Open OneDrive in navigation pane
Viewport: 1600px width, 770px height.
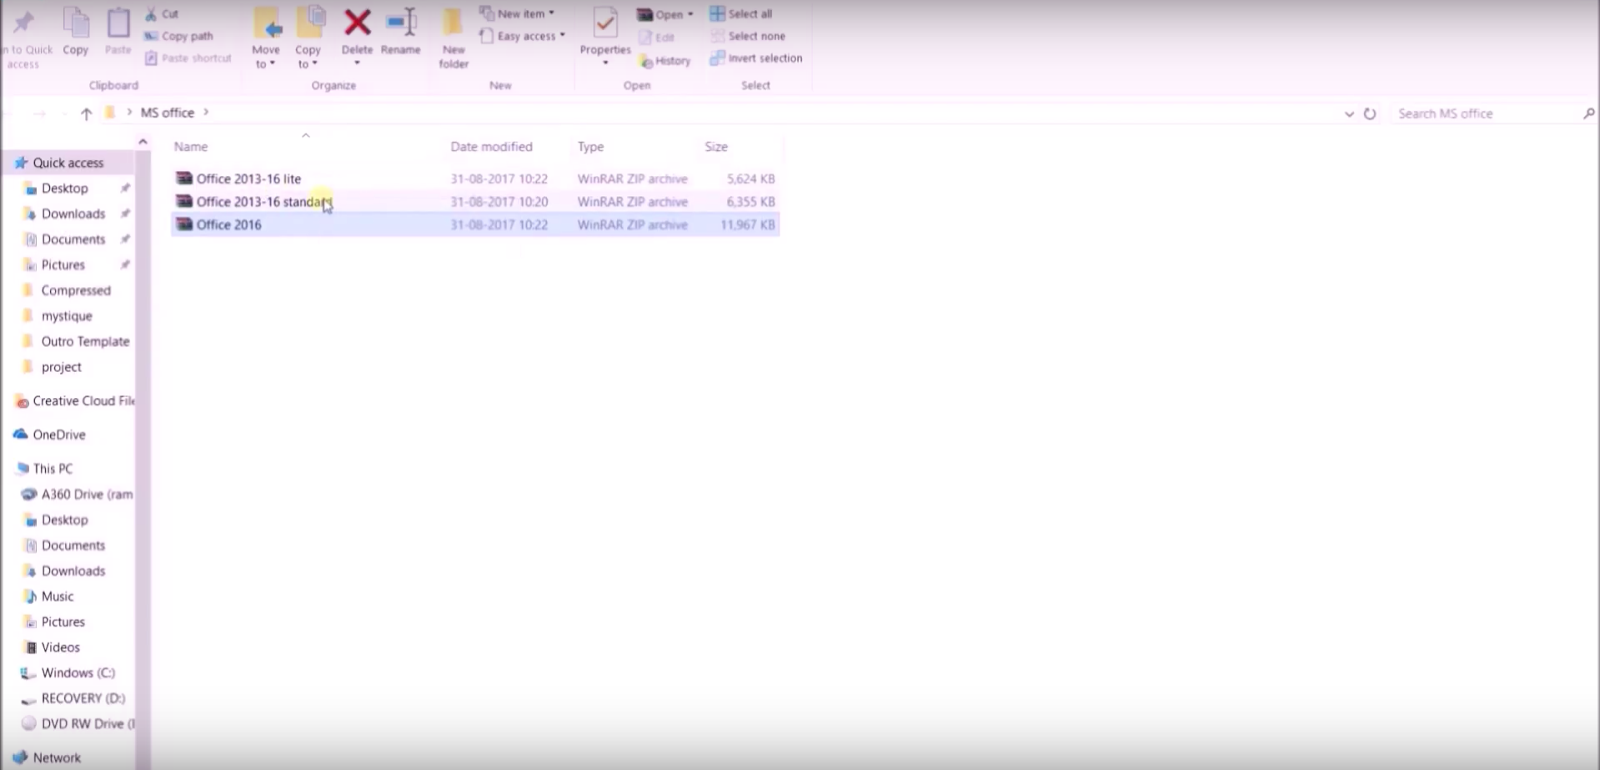click(x=59, y=435)
